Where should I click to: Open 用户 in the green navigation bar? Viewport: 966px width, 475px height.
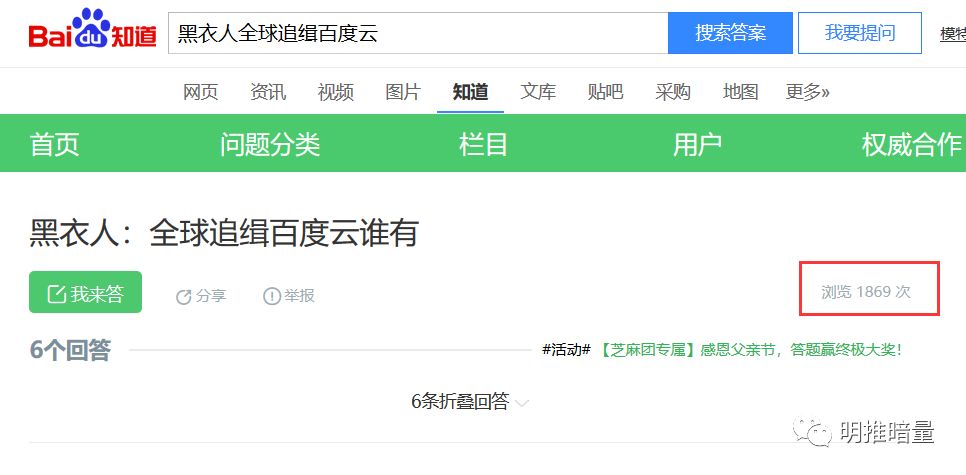(x=697, y=144)
